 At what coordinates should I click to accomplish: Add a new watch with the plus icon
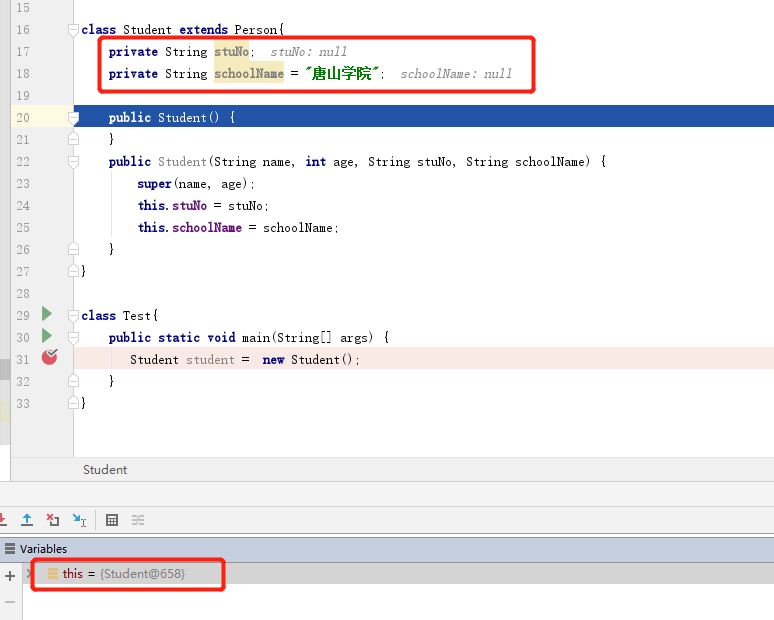click(10, 576)
